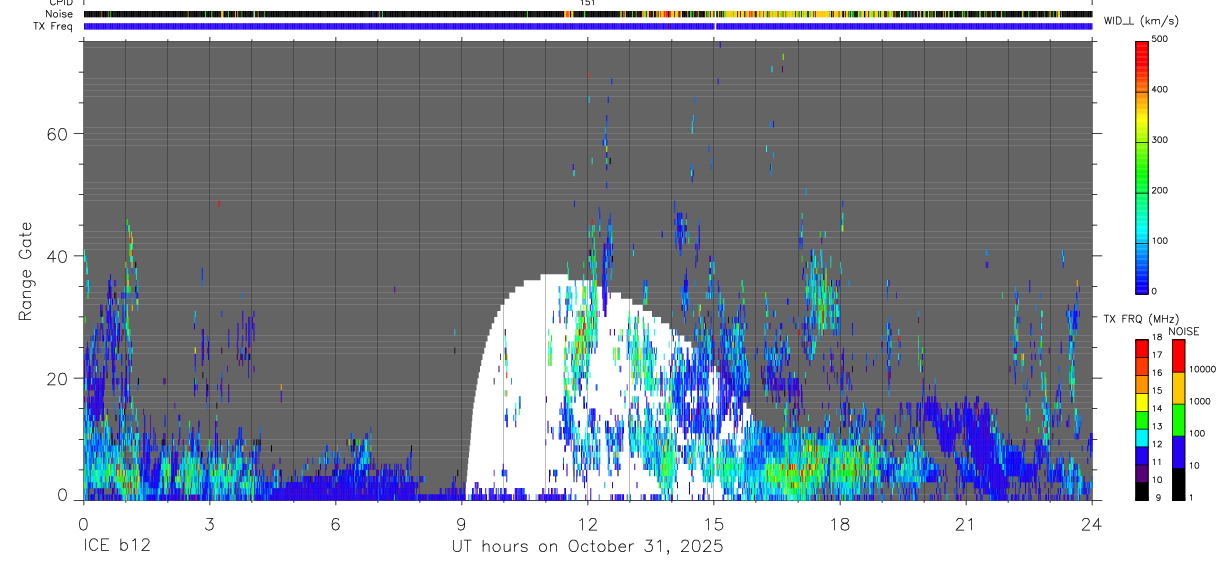Click the 12 tick on UT hours axis
This screenshot has width=1228, height=567.
[x=587, y=523]
